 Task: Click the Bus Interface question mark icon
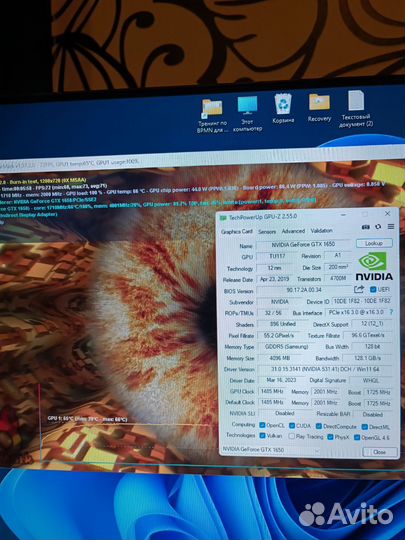(391, 312)
